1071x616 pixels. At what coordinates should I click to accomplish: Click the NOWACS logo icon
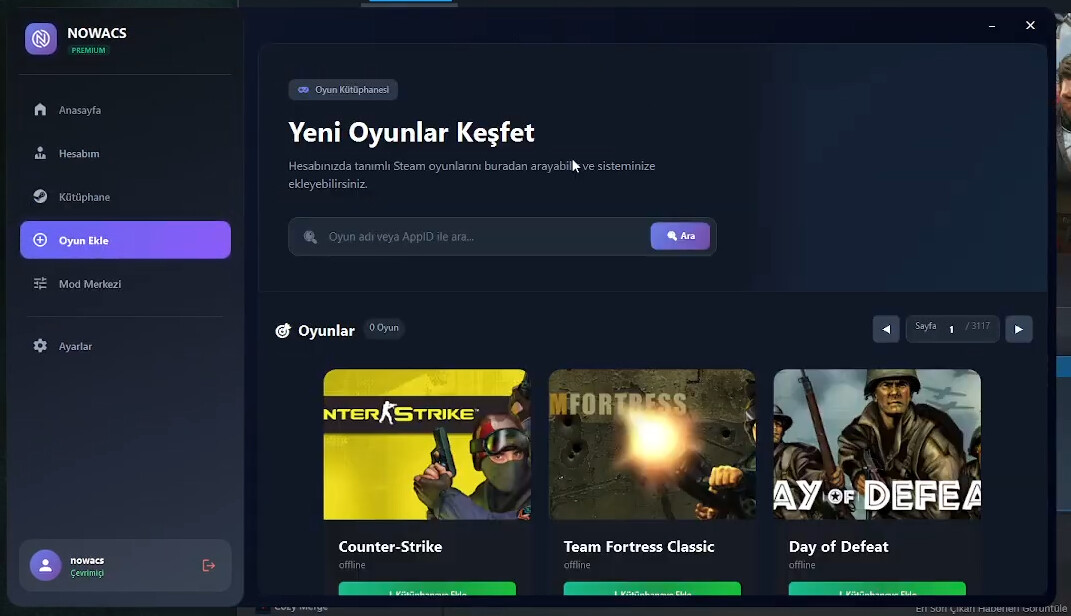coord(41,38)
